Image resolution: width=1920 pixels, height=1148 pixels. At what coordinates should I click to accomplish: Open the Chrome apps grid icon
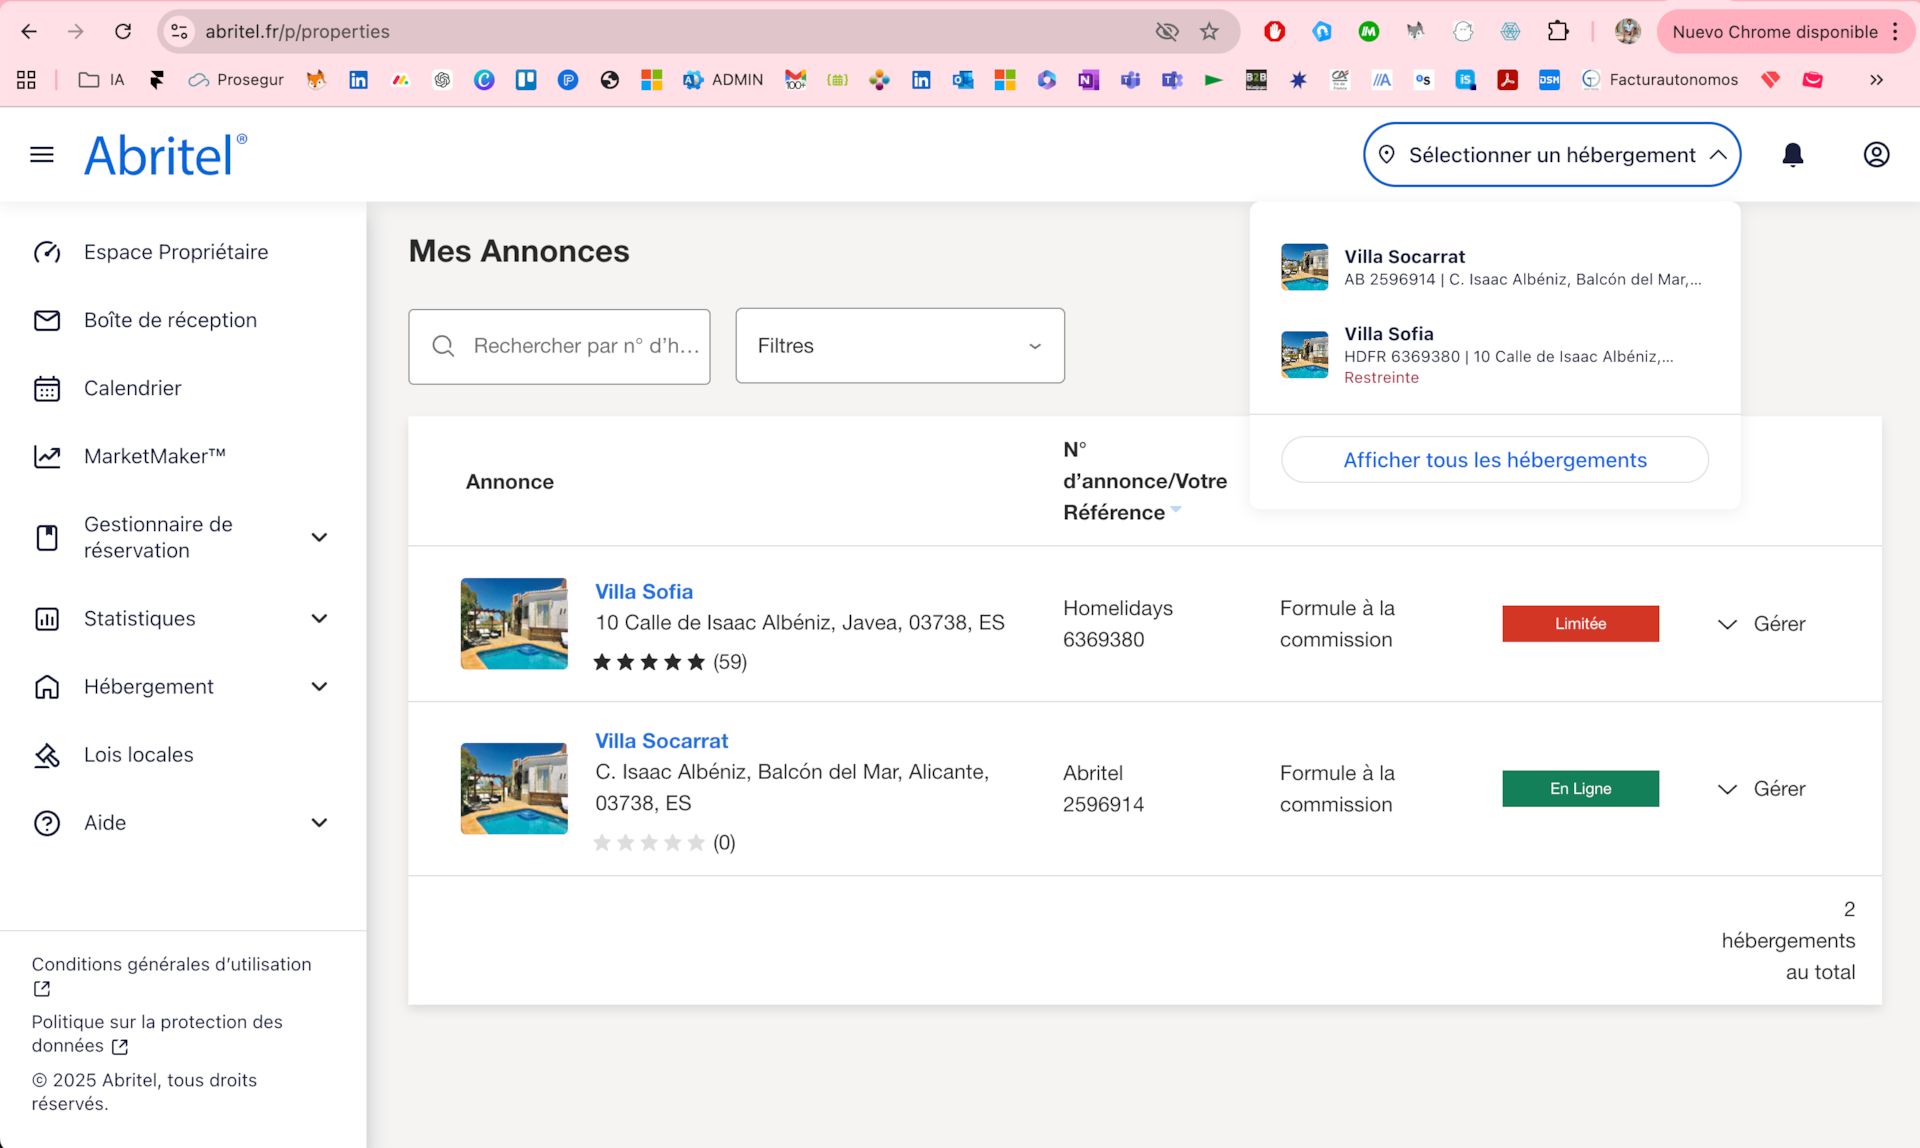point(26,80)
